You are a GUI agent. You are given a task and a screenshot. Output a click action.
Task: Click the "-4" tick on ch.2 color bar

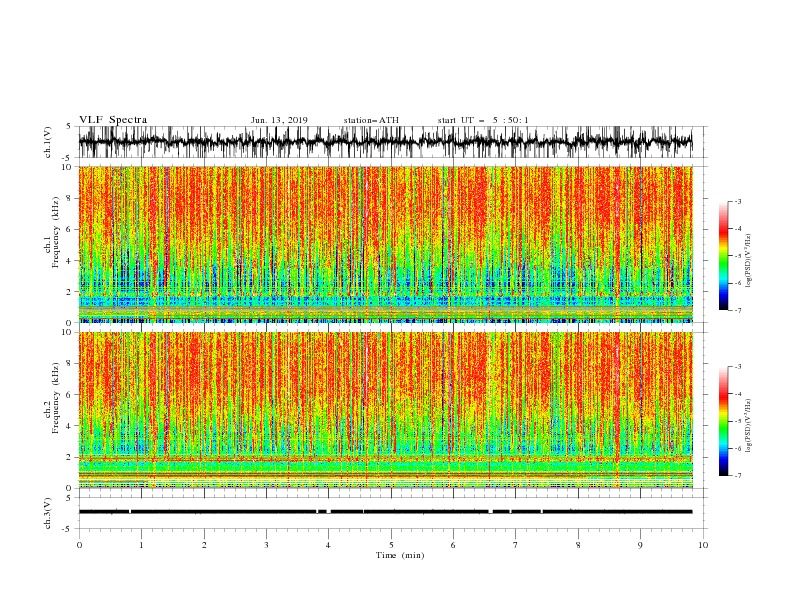pos(738,394)
